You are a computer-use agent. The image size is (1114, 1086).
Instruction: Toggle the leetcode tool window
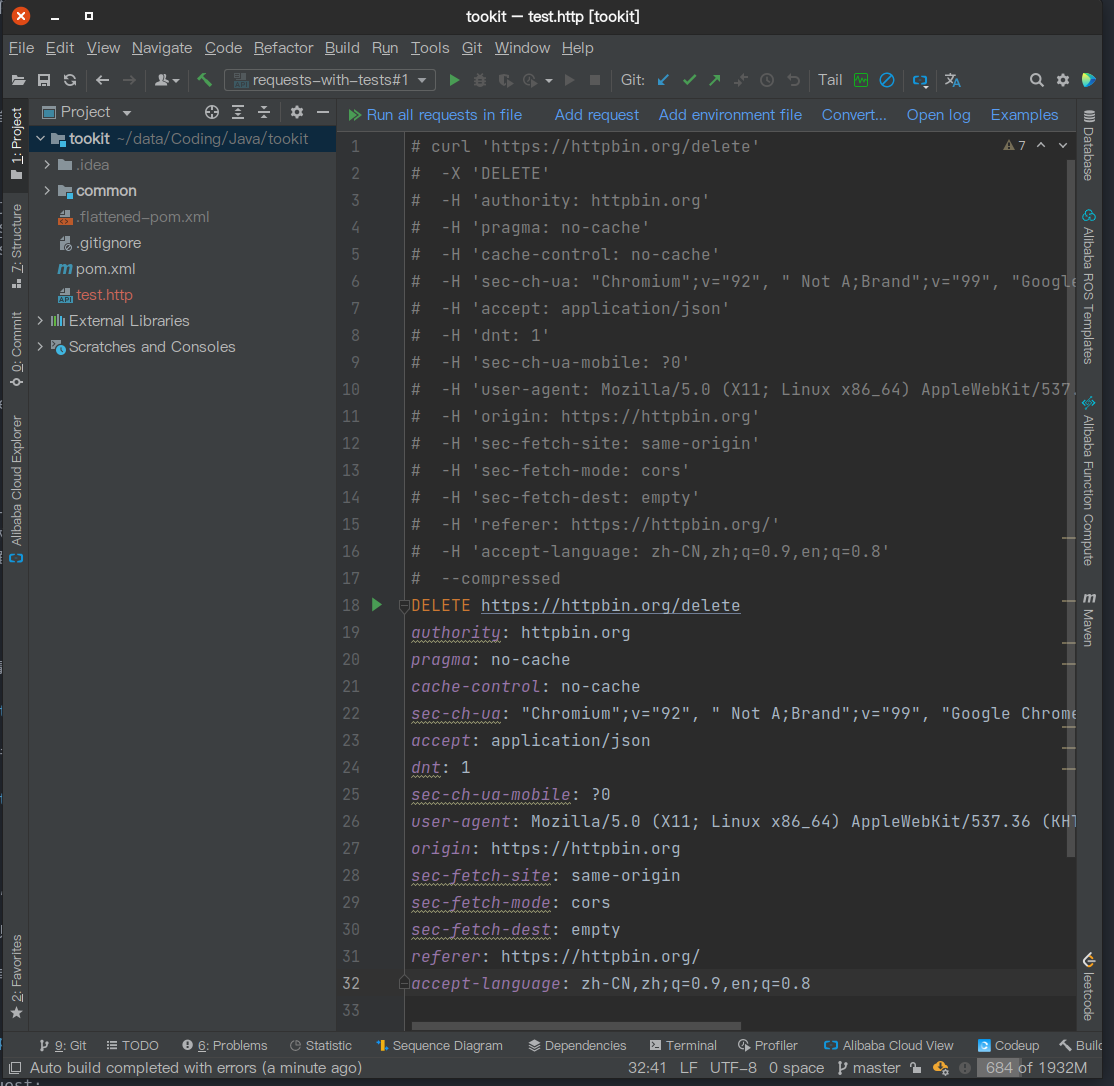[1088, 987]
